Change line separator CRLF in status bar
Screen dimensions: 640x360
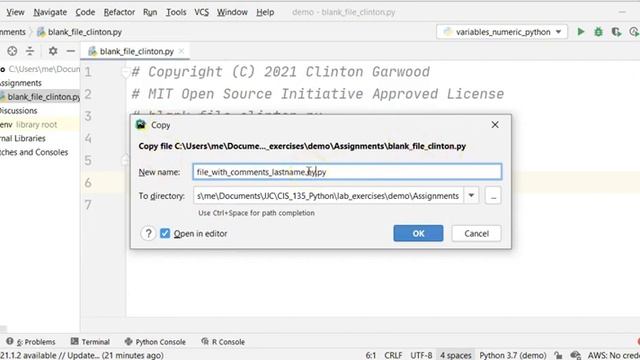(x=393, y=355)
